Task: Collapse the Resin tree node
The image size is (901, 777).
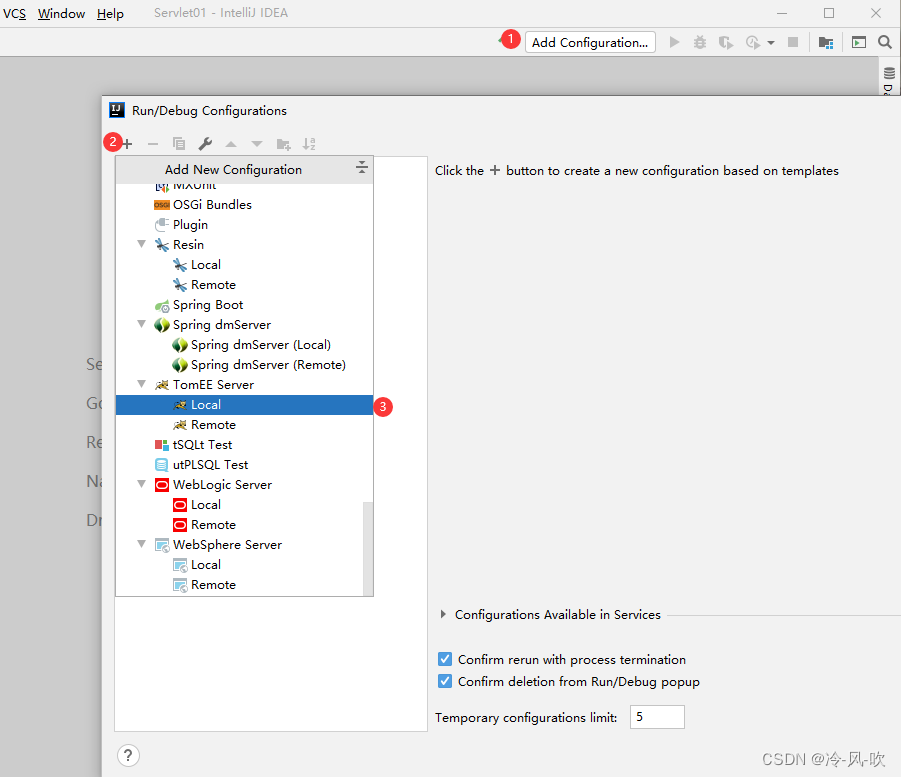Action: tap(141, 244)
